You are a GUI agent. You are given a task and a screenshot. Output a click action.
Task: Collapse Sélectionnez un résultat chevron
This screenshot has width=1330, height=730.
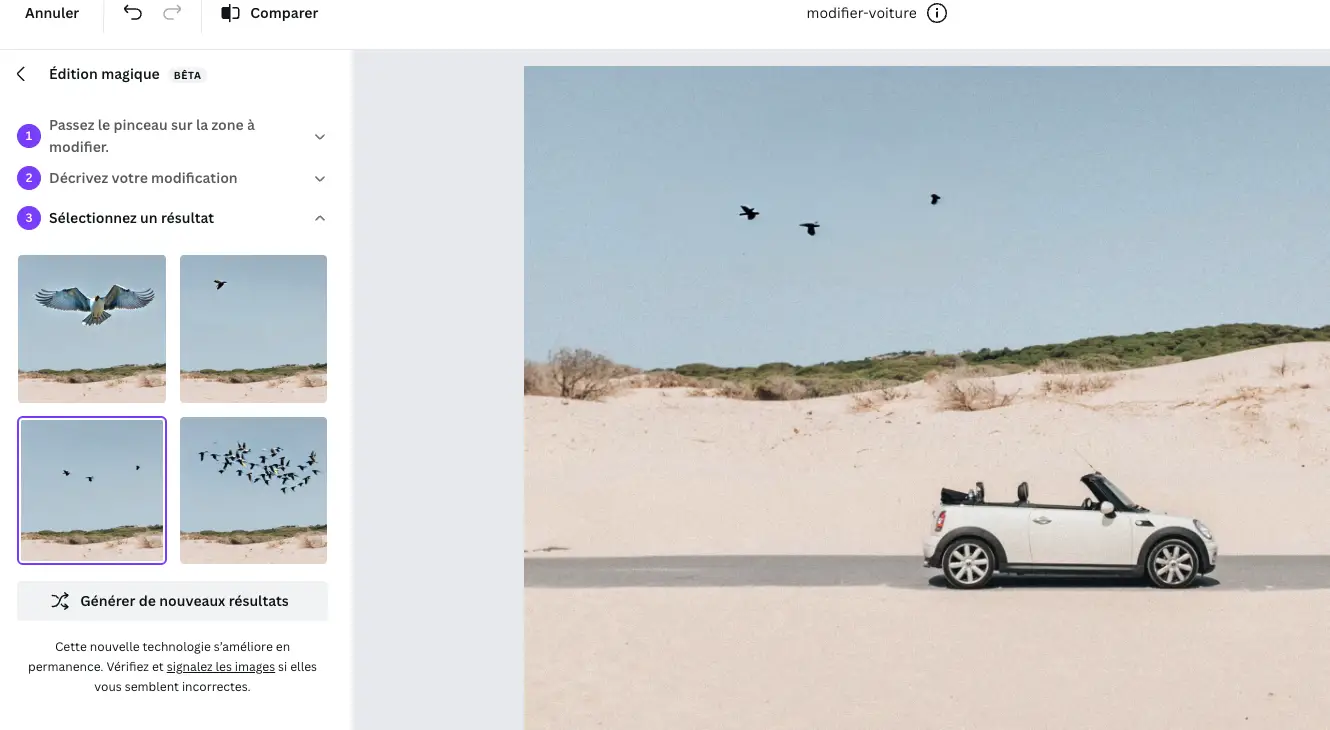coord(320,218)
